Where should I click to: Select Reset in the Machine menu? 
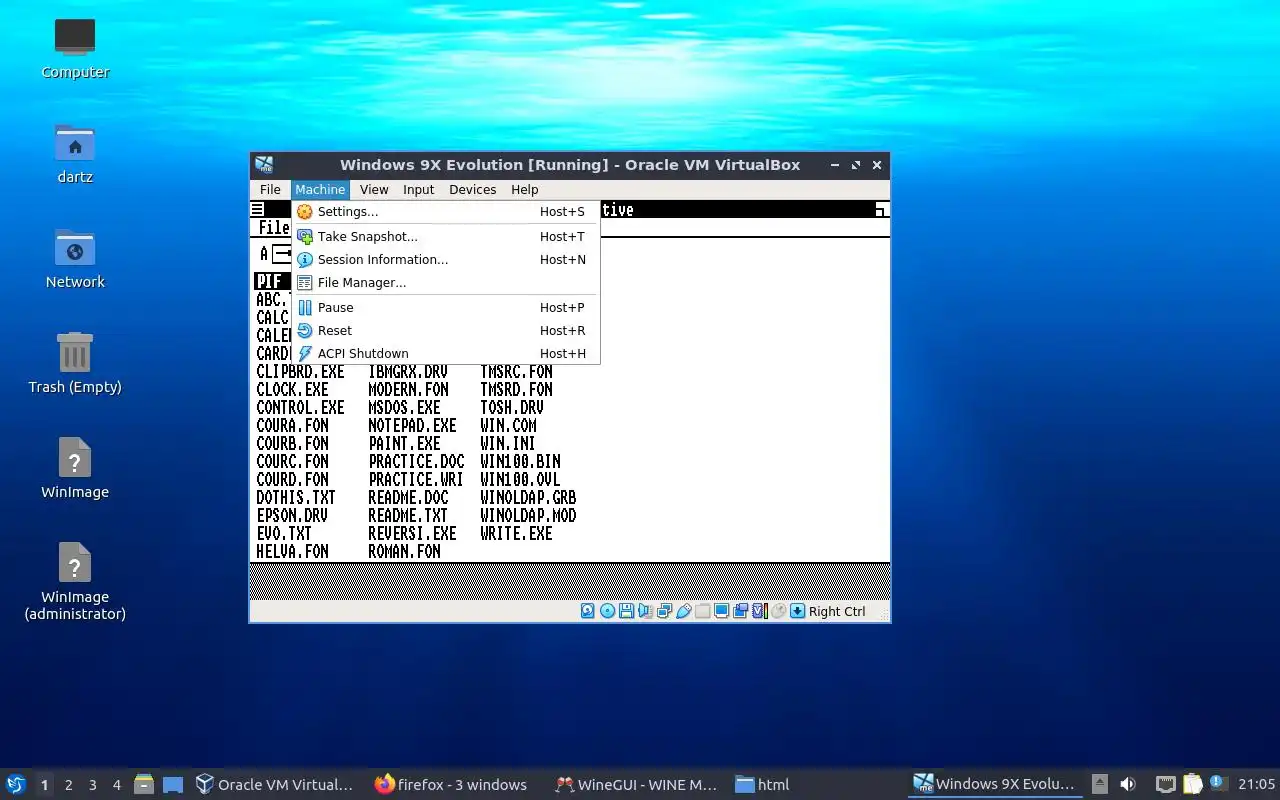[x=446, y=331]
